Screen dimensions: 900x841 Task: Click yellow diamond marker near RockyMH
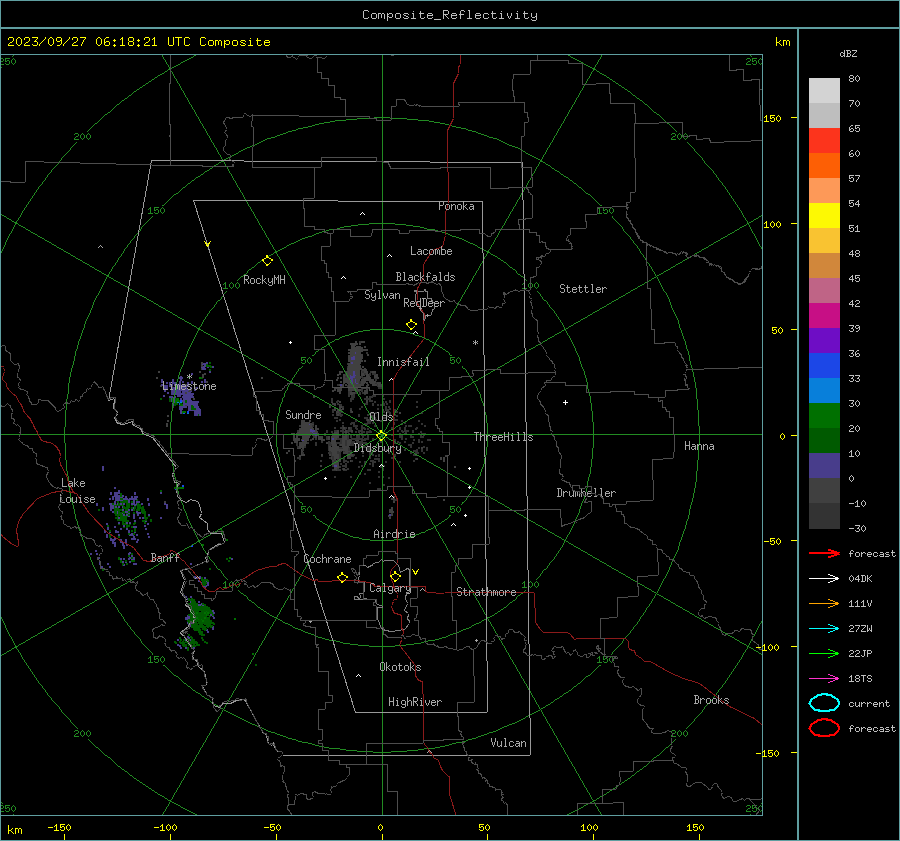click(x=267, y=261)
